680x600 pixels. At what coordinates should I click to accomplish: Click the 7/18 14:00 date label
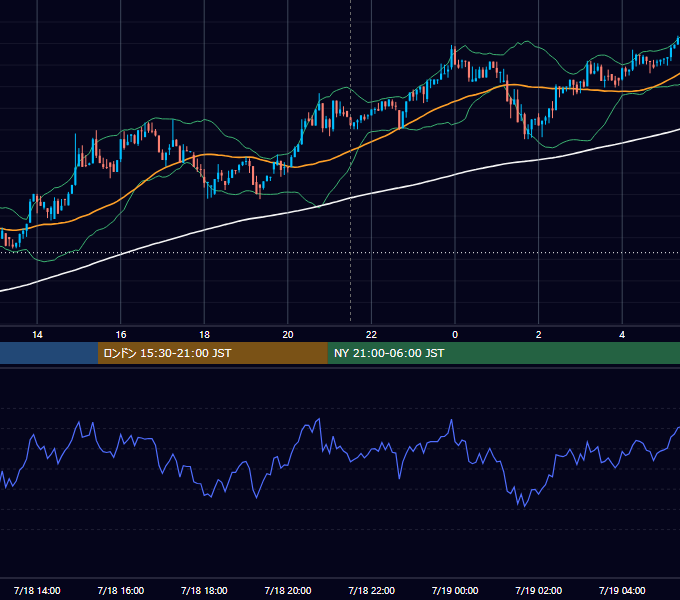point(37,590)
